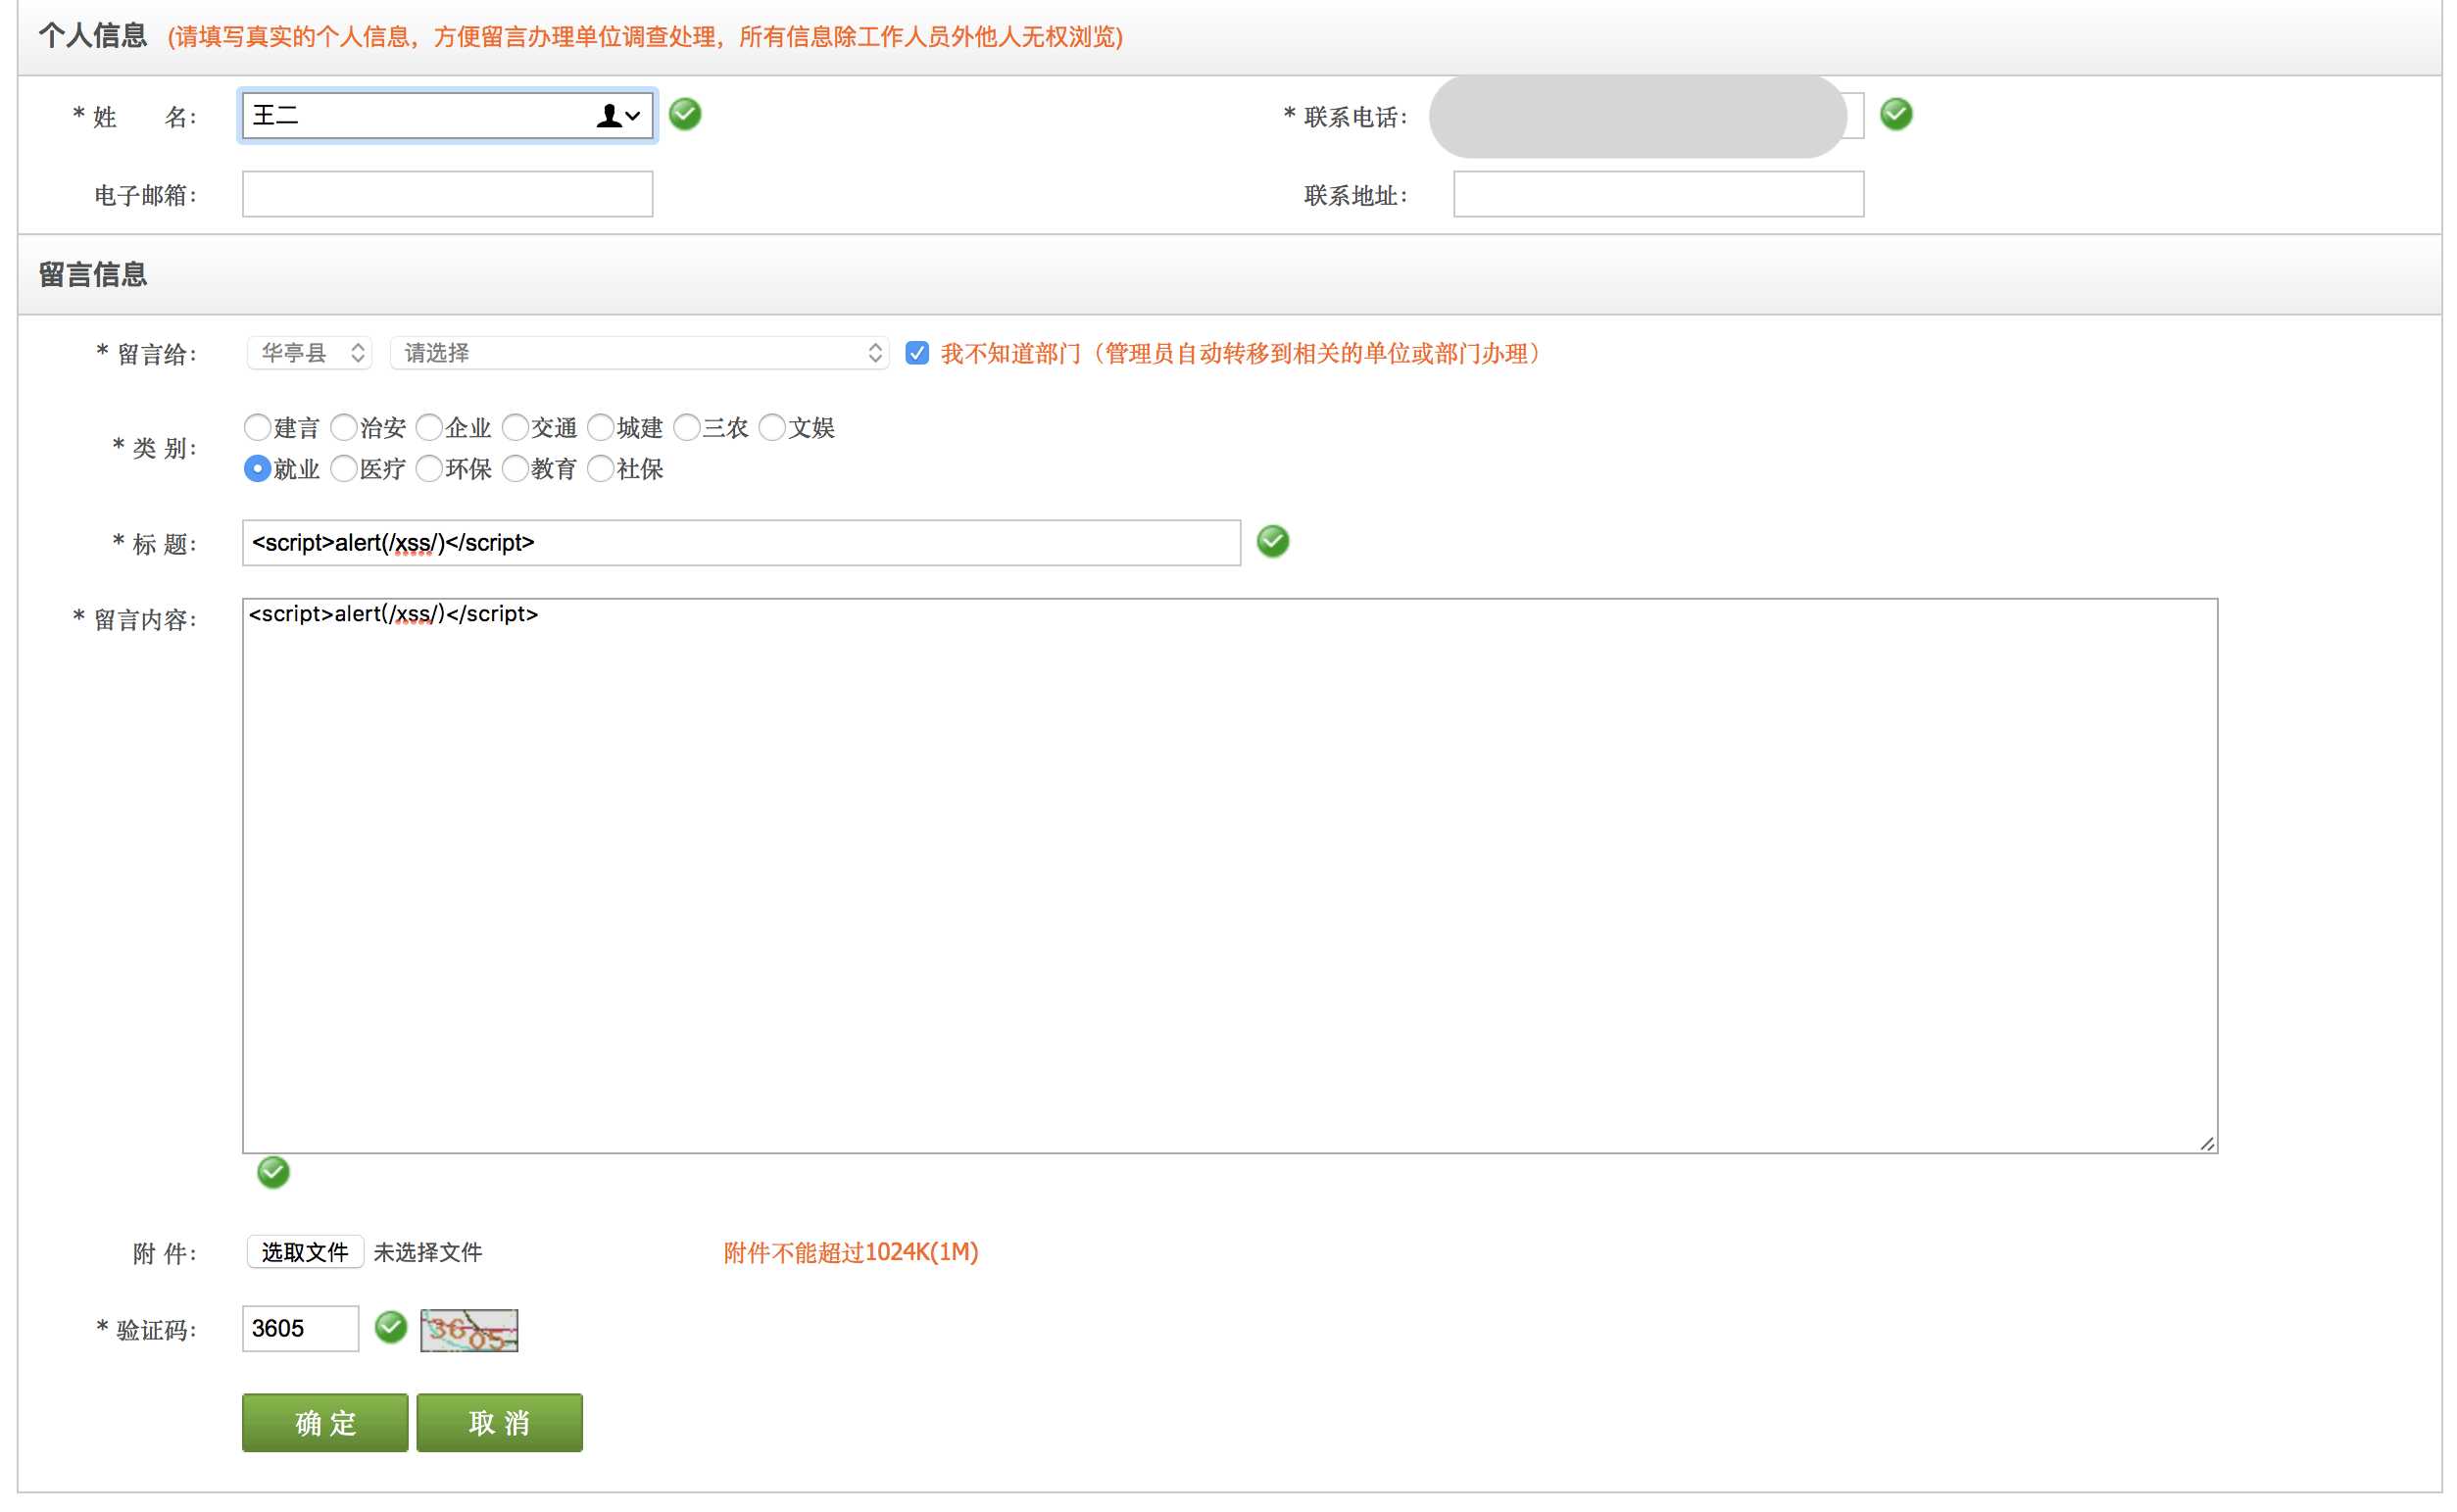The height and width of the screenshot is (1512, 2457).
Task: Refresh the captcha image showing 3605
Action: click(x=469, y=1330)
